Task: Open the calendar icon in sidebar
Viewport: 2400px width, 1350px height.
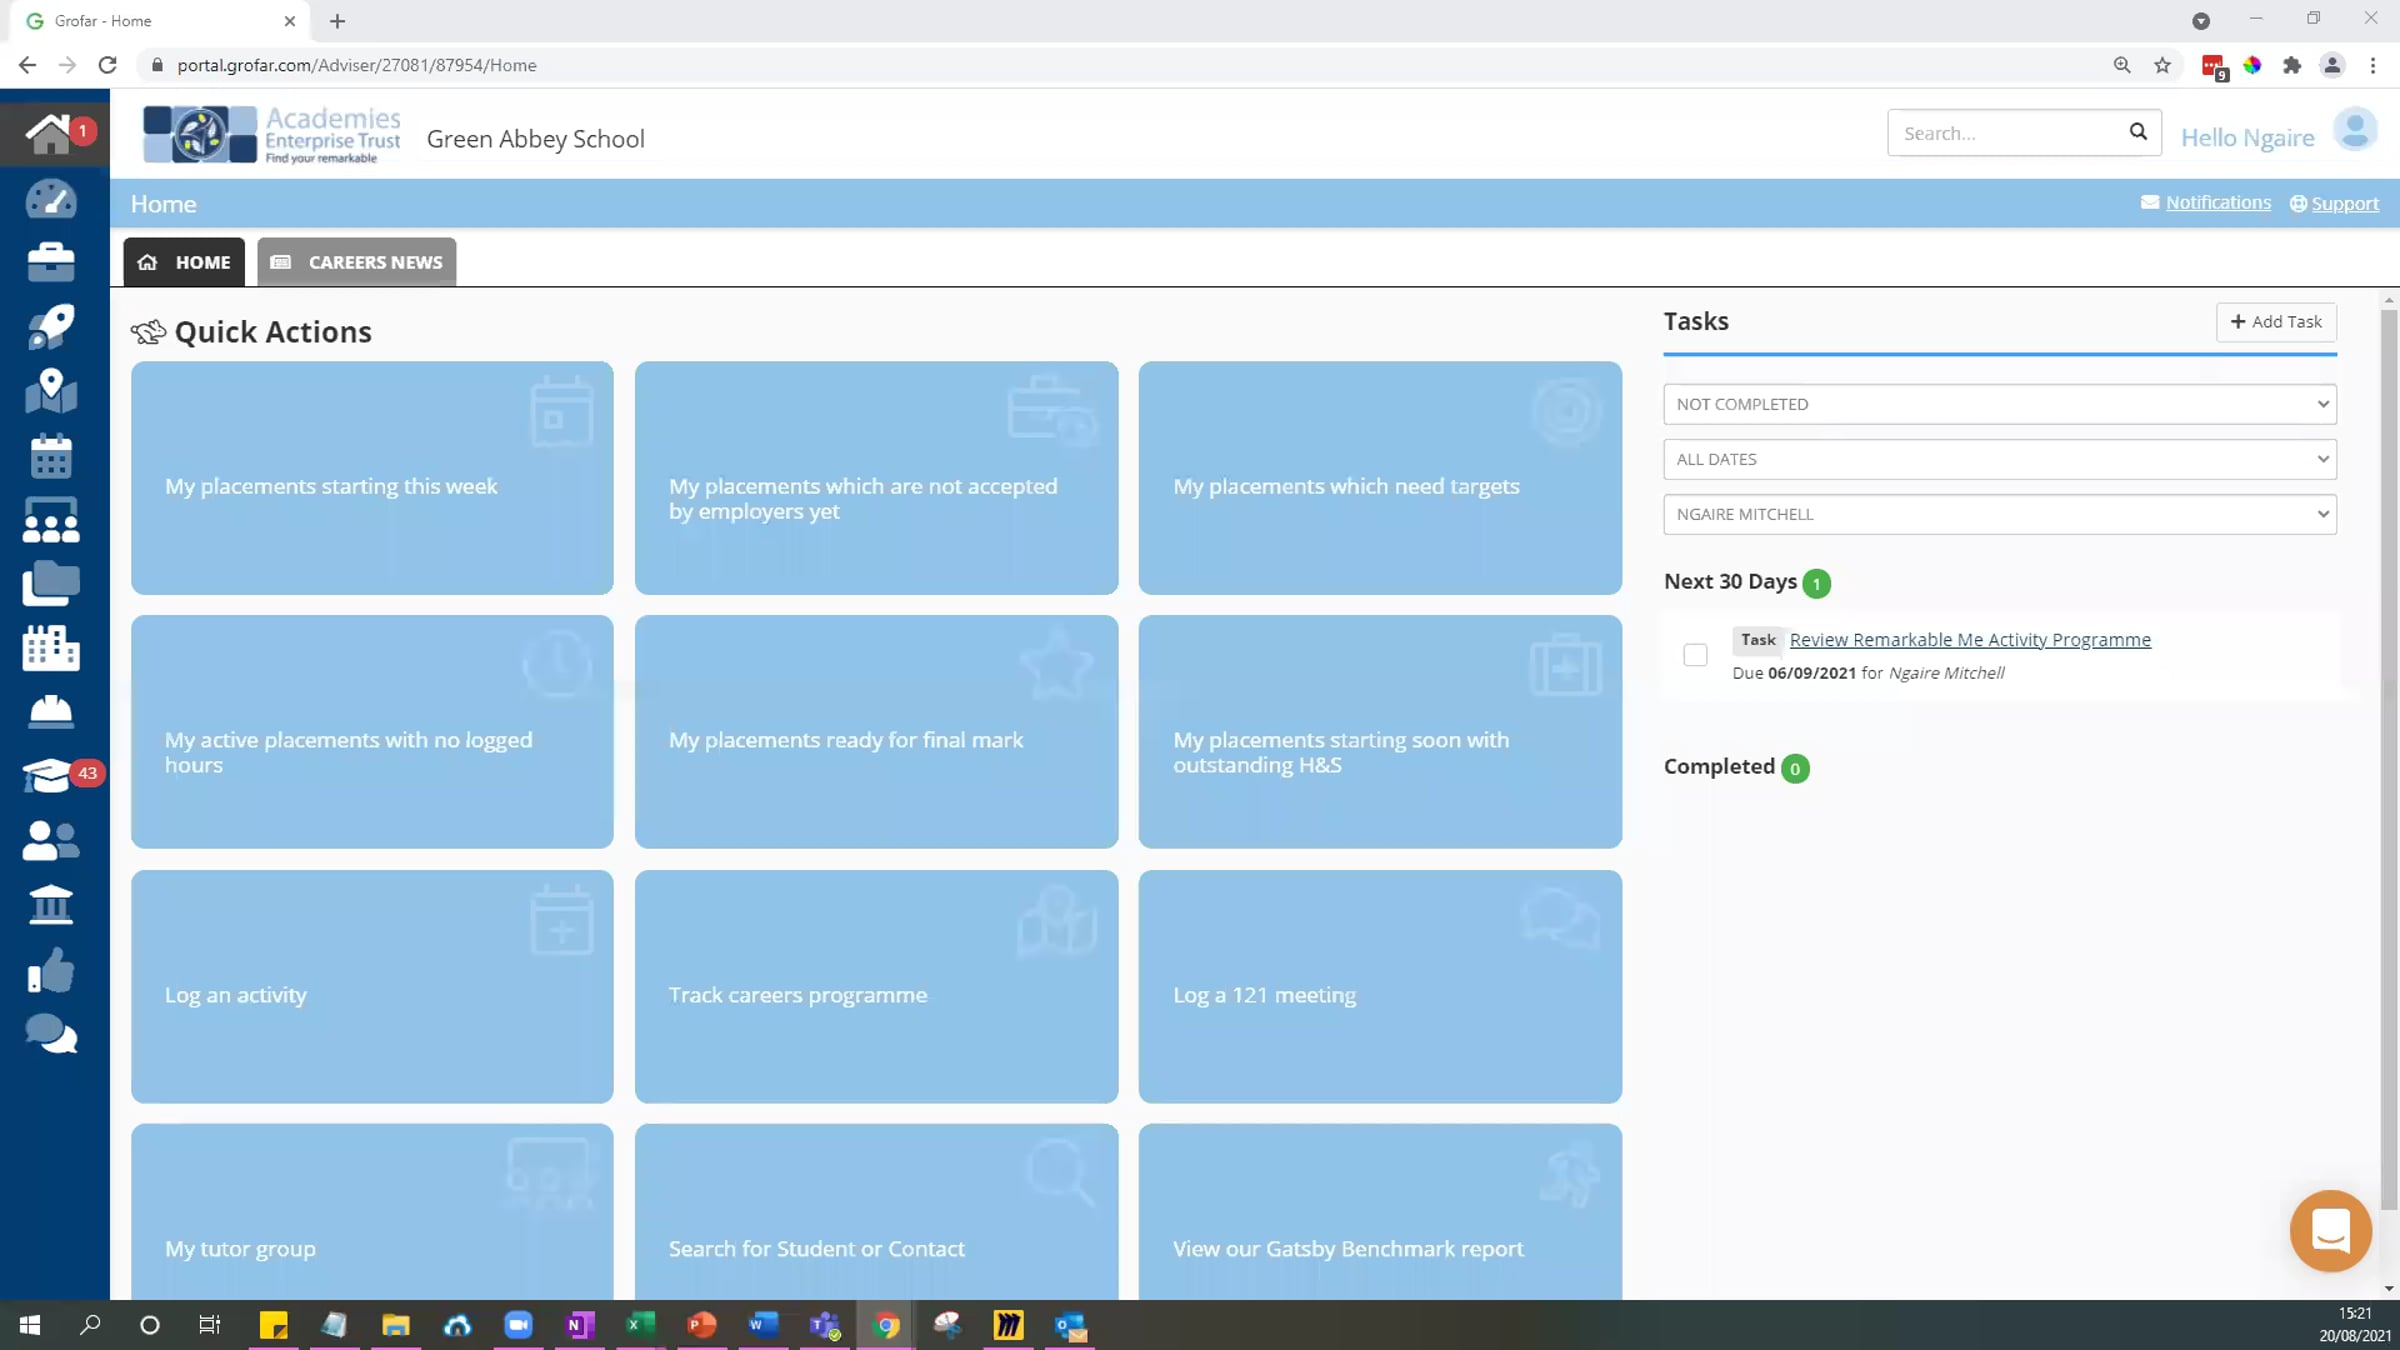Action: 50,456
